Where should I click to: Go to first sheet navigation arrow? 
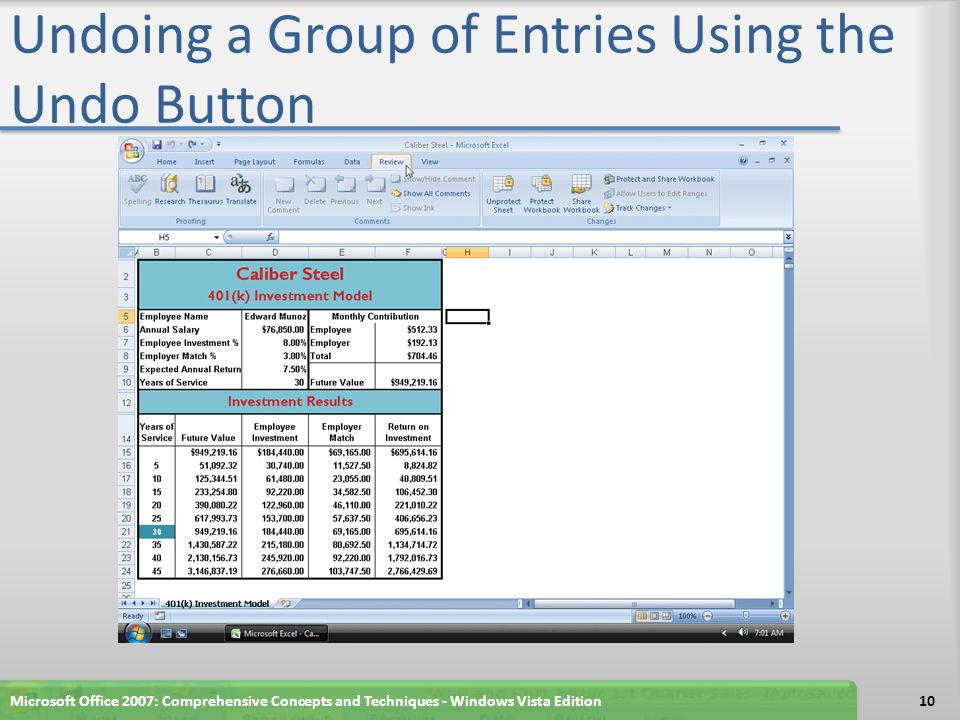[124, 604]
